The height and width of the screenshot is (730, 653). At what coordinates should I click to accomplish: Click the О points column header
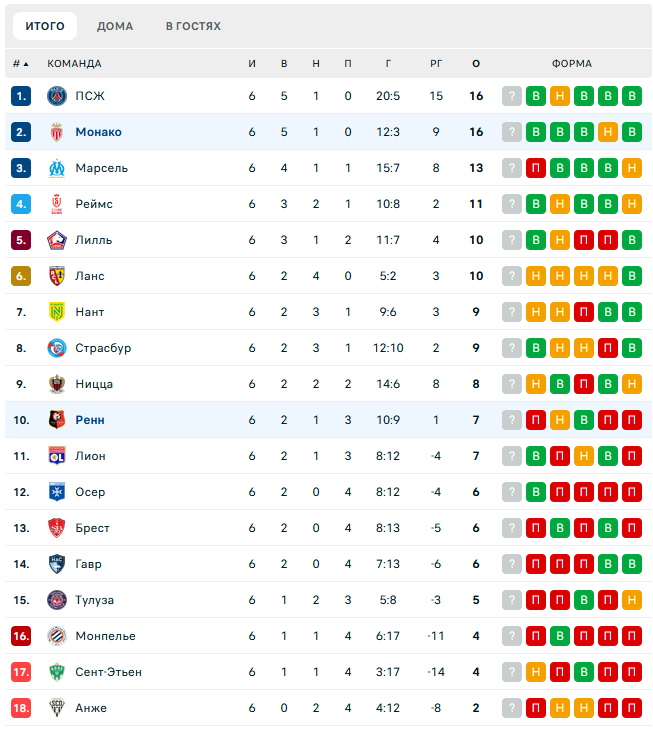point(476,64)
